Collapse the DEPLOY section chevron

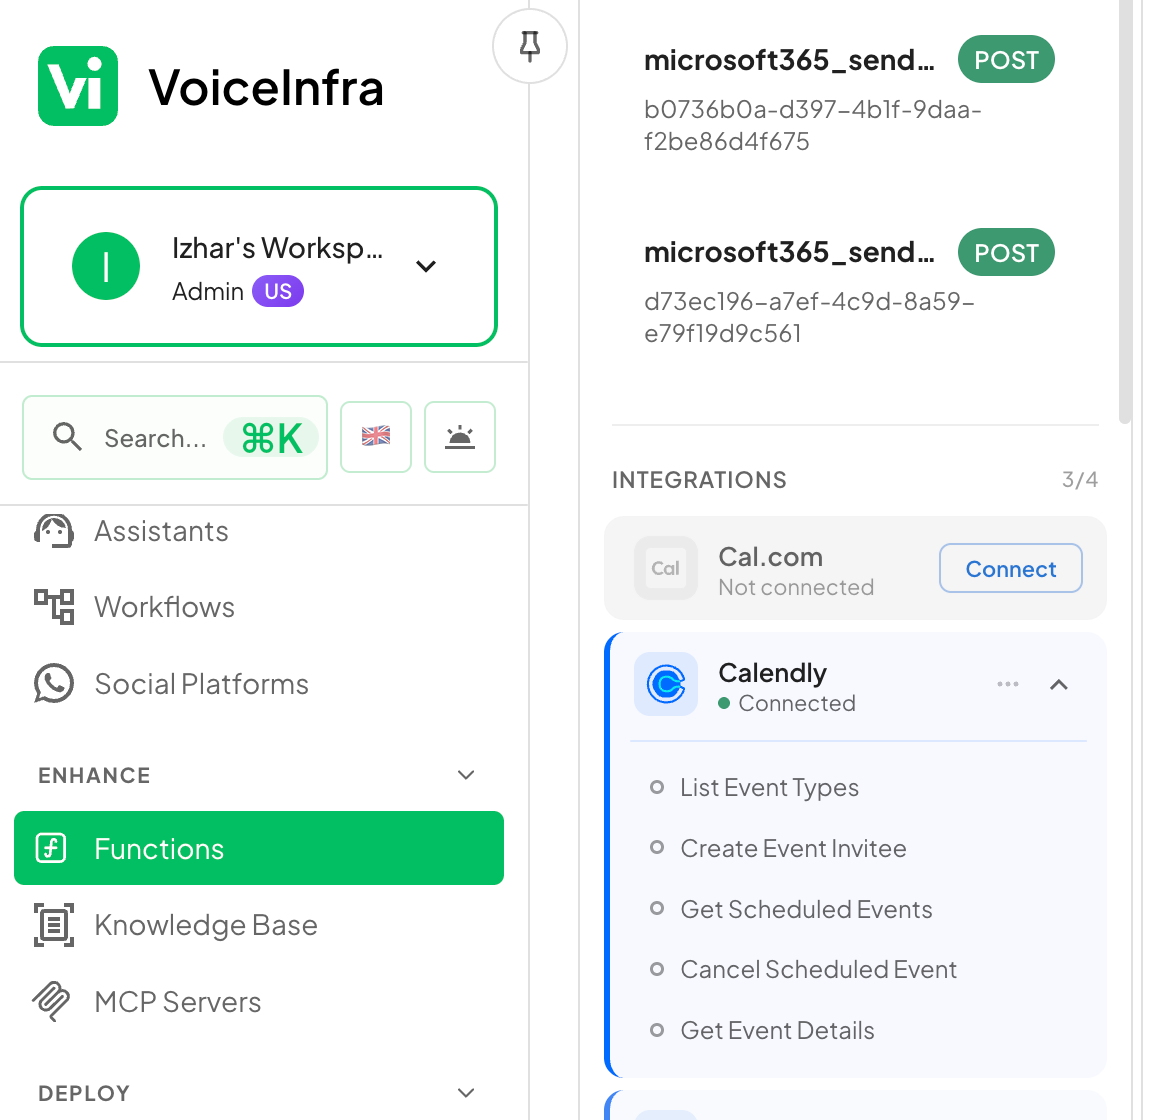point(466,1093)
